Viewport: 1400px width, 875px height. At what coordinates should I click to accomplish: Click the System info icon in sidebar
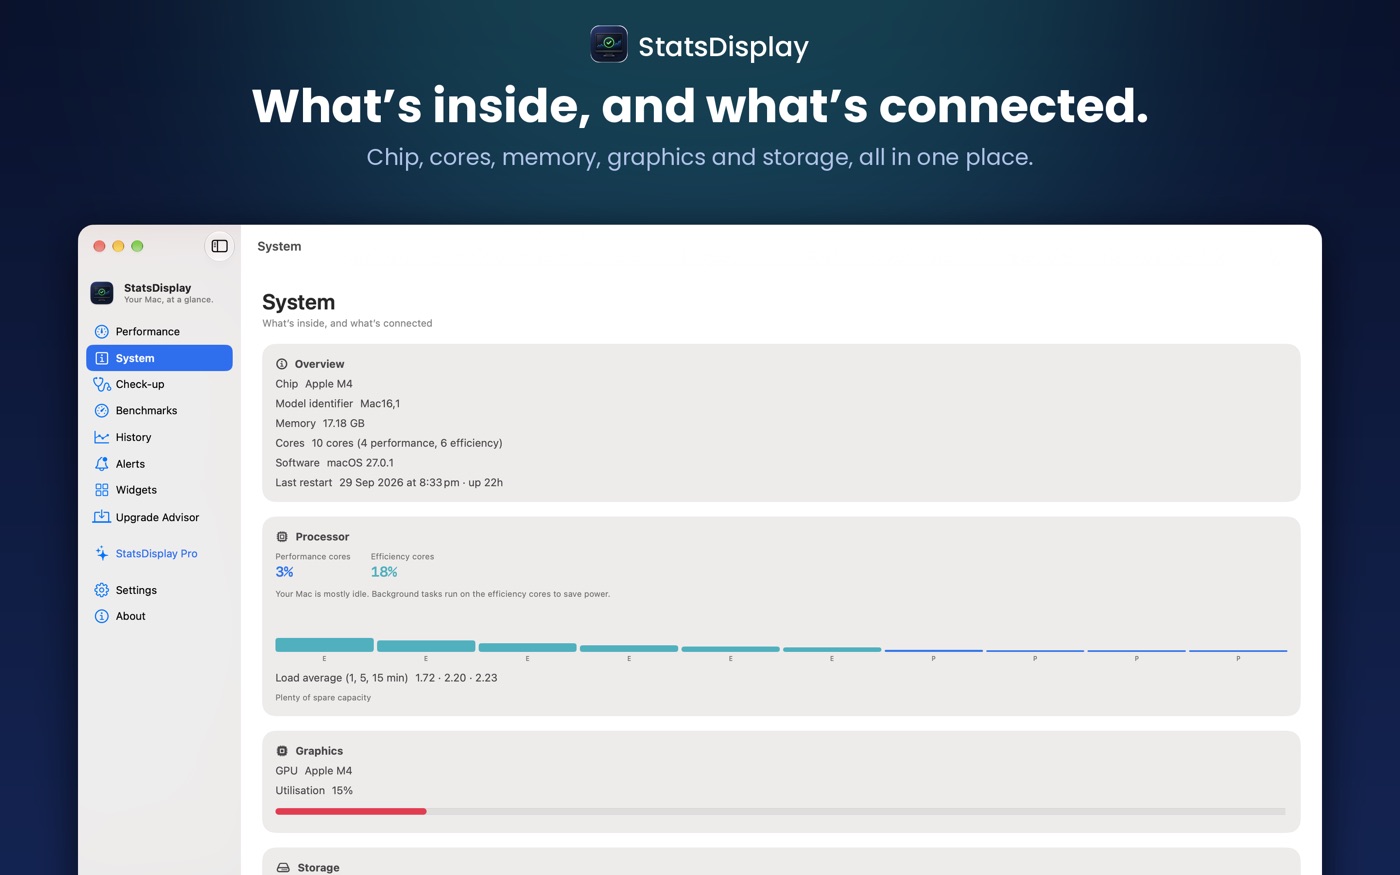pyautogui.click(x=101, y=358)
